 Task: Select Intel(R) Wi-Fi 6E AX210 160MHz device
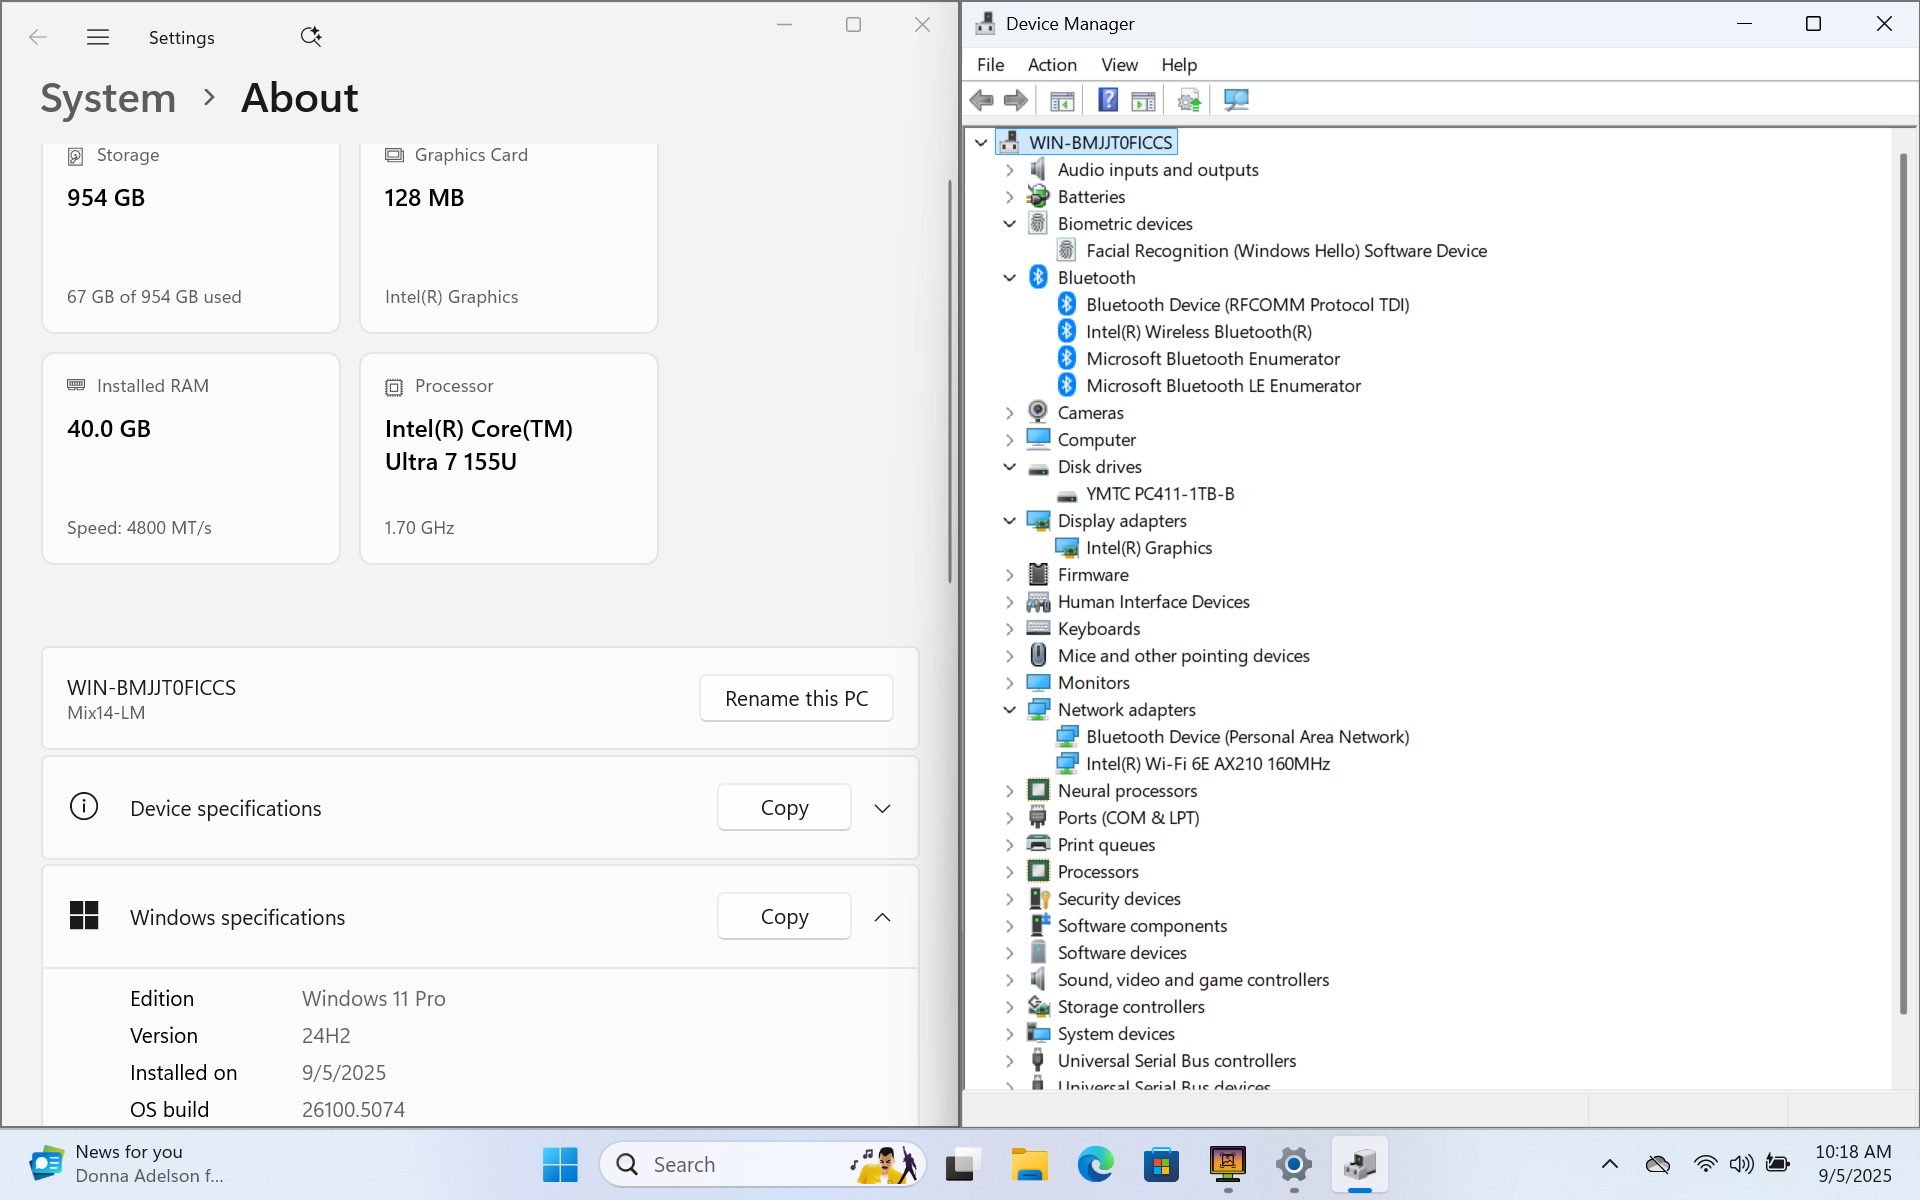[1207, 764]
